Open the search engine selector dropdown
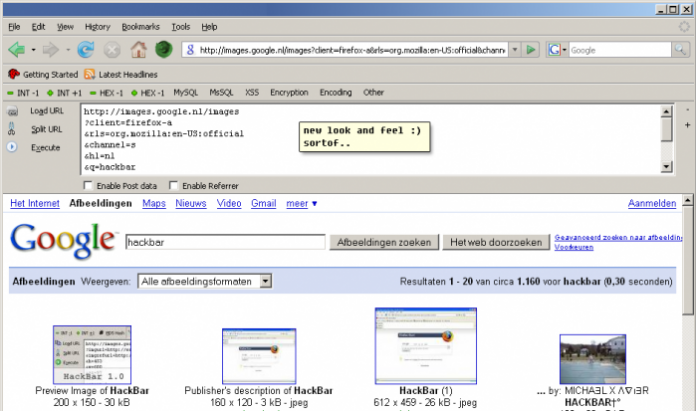 tap(564, 50)
